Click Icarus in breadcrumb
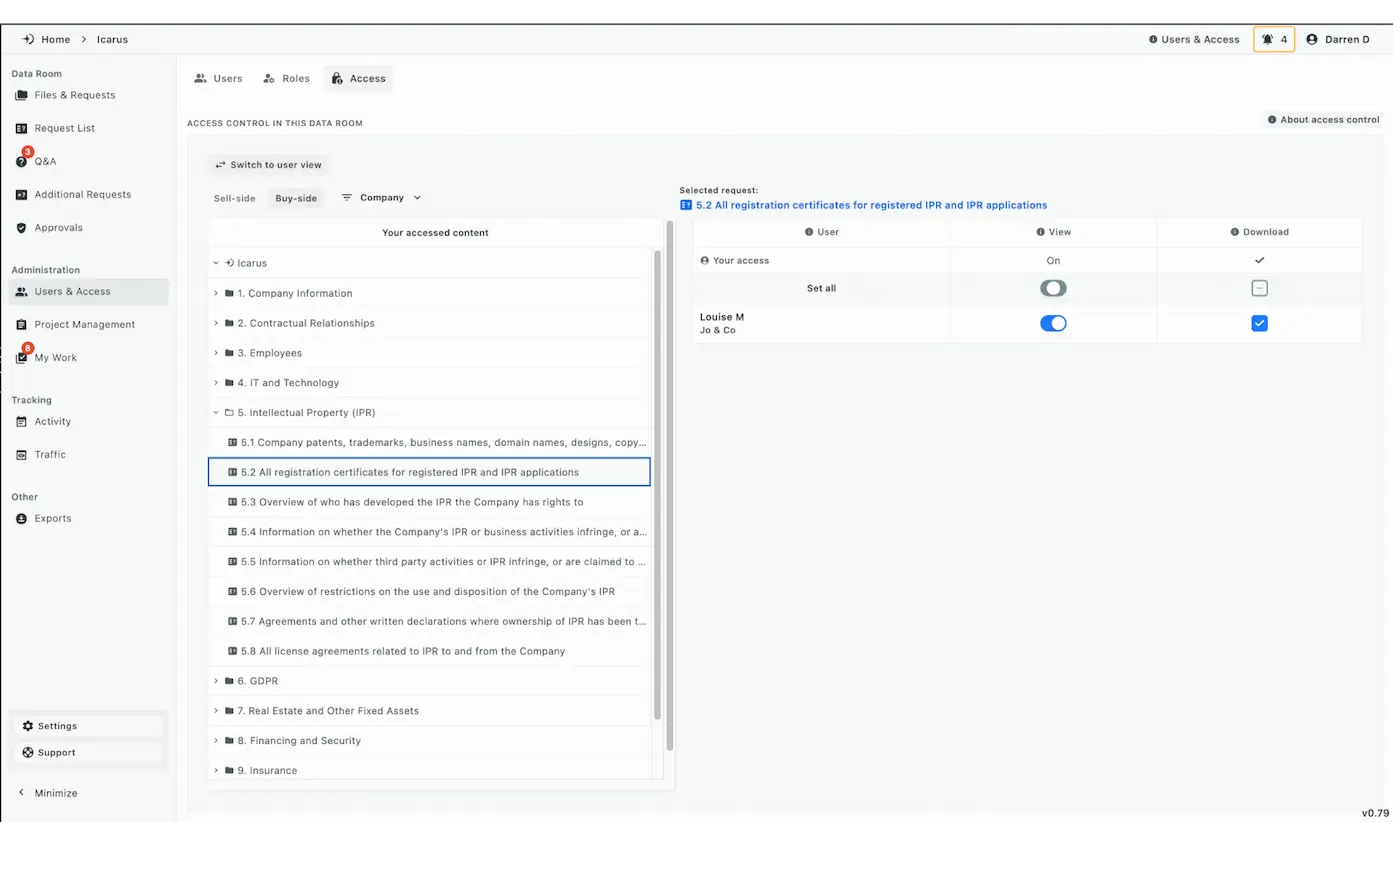 pyautogui.click(x=112, y=39)
